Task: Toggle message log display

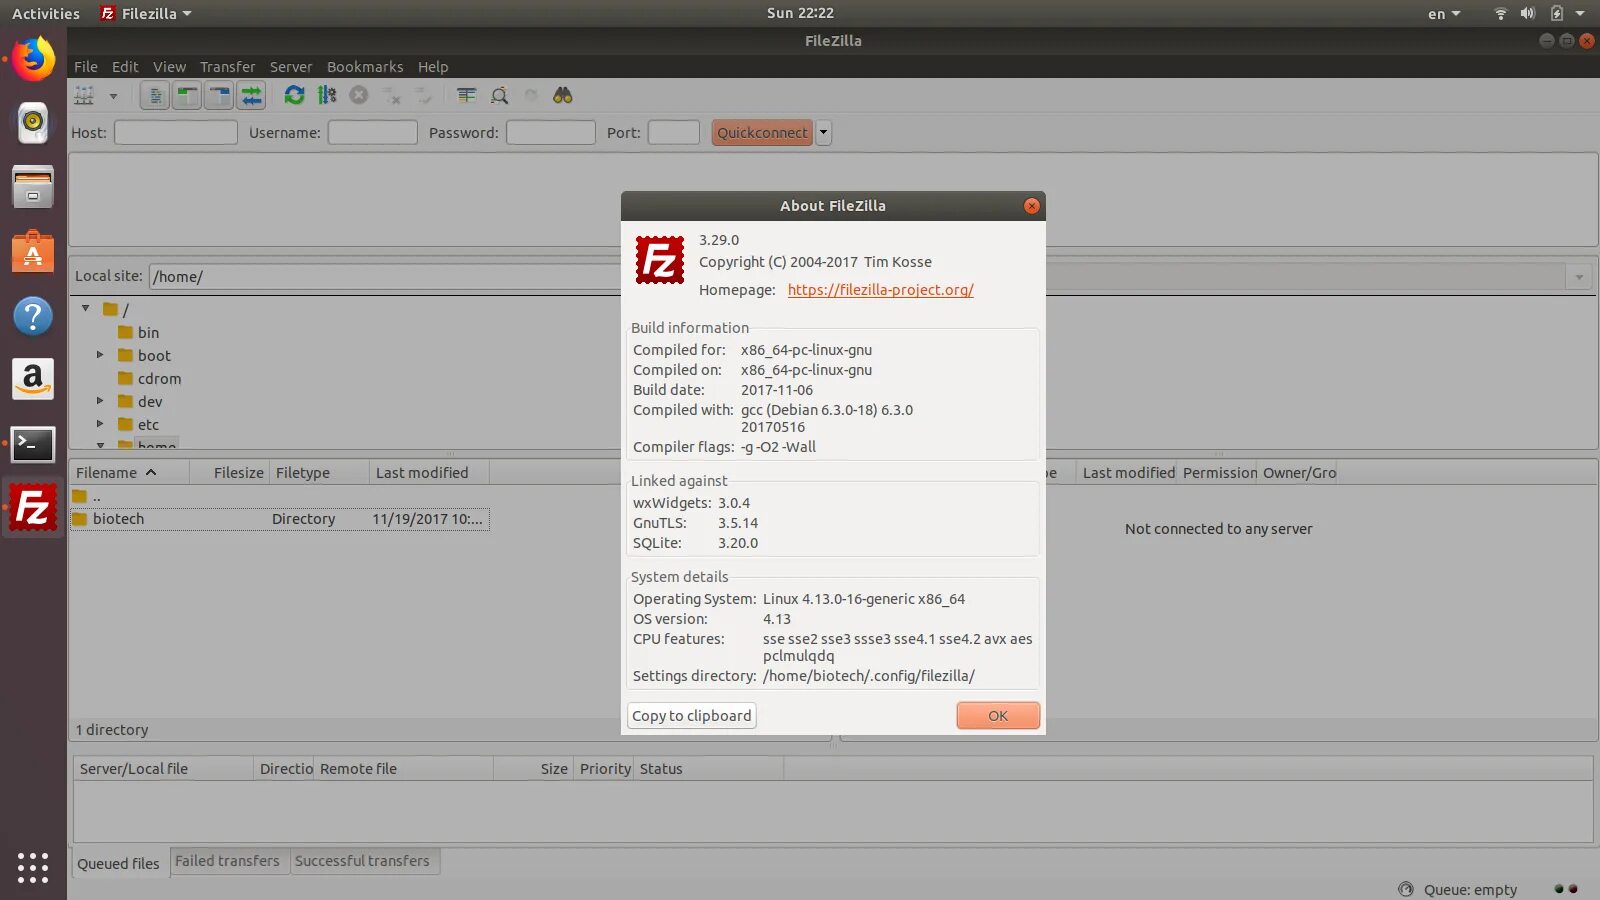Action: tap(154, 96)
